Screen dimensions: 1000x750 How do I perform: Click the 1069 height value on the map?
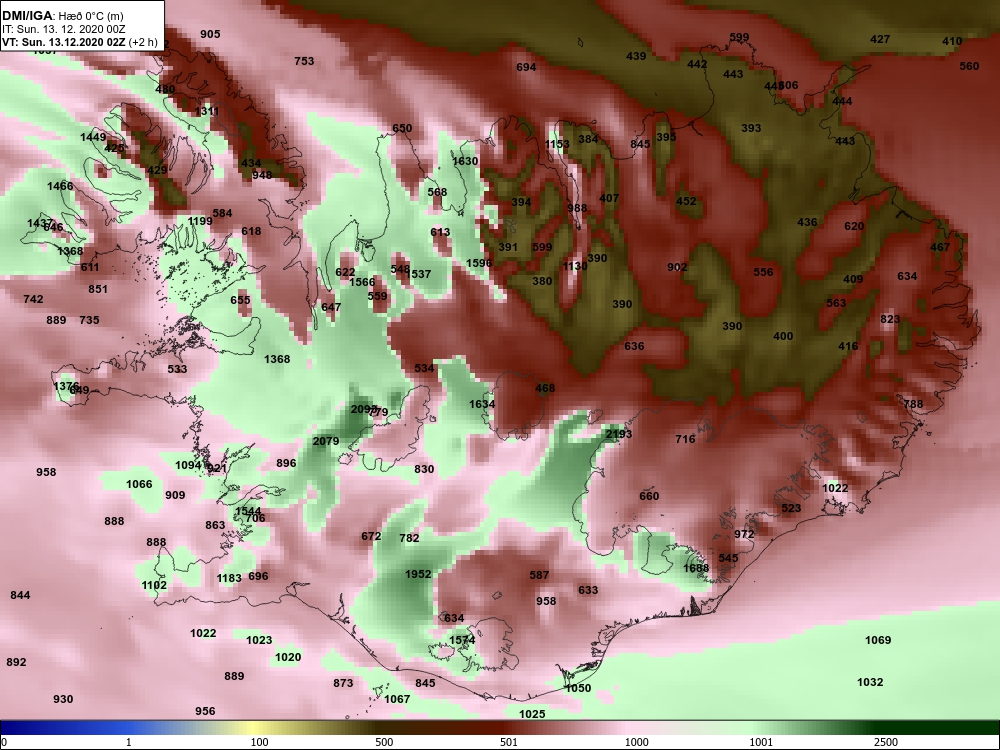tap(878, 640)
